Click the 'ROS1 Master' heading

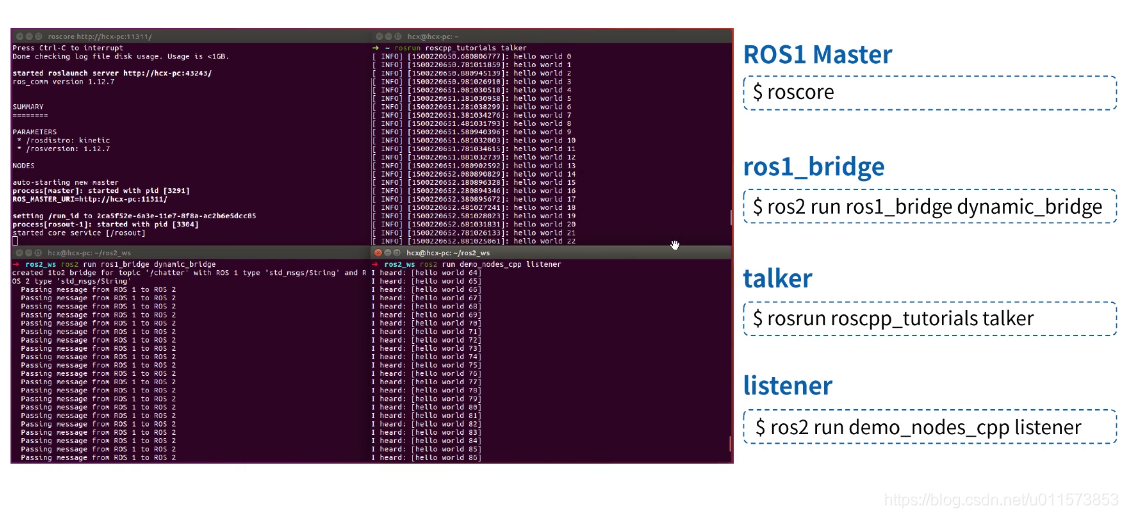click(x=818, y=55)
